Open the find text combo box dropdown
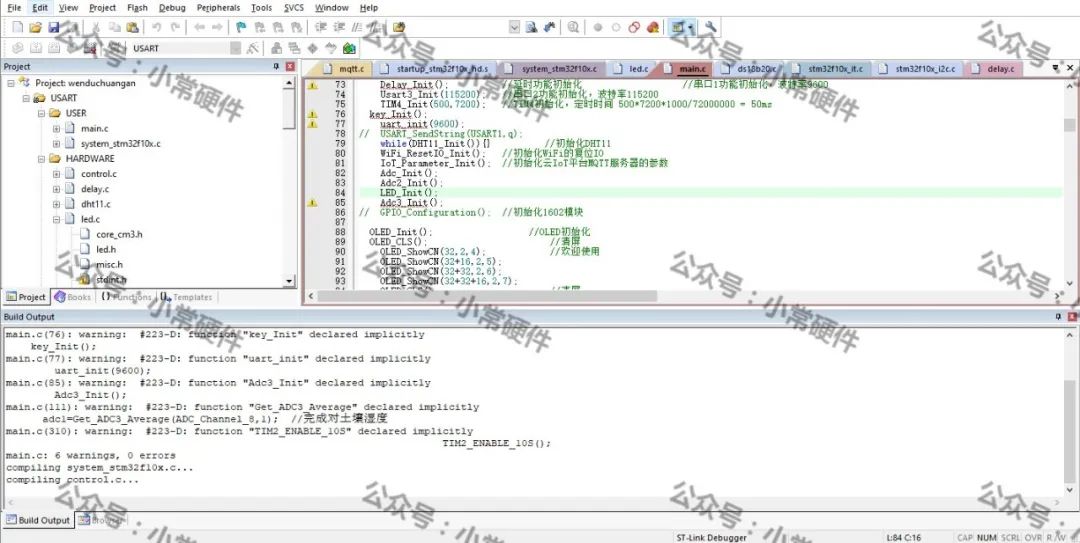Screen dimensions: 1080x543 515,28
